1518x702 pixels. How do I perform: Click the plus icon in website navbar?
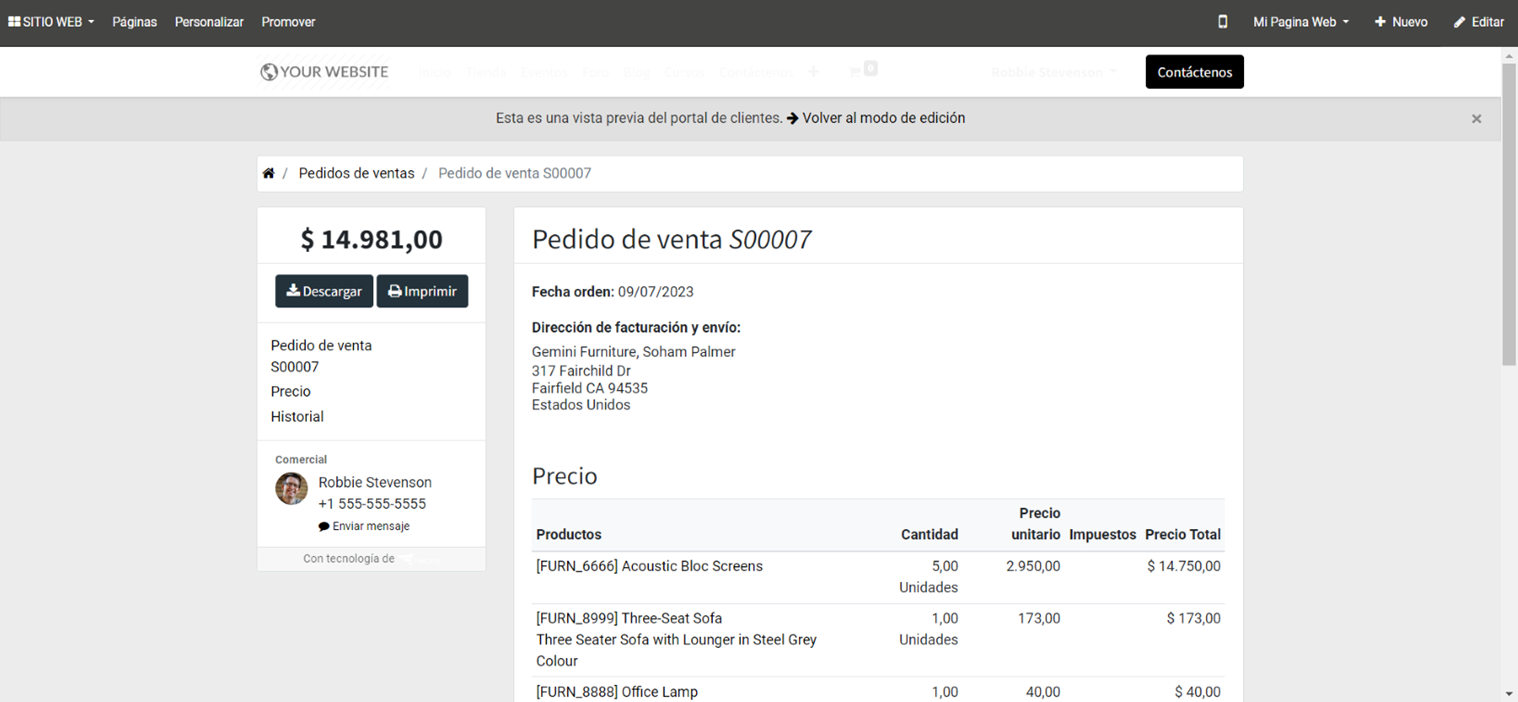813,72
